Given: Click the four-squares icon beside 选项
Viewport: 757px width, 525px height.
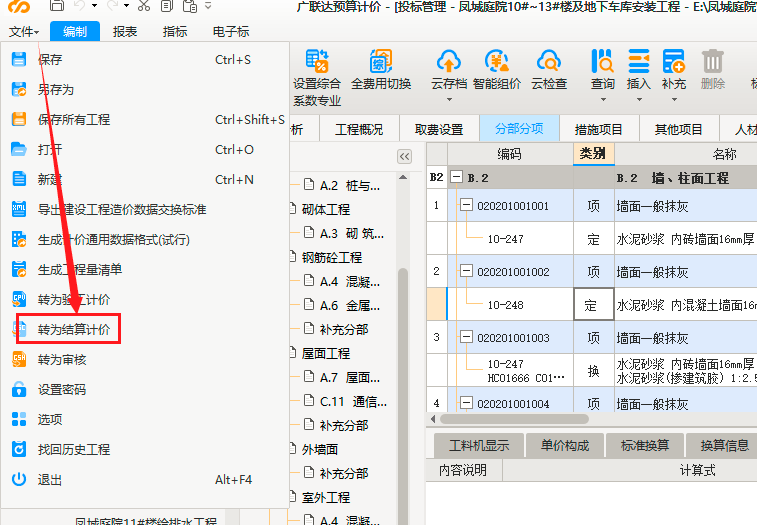Looking at the screenshot, I should click(19, 419).
